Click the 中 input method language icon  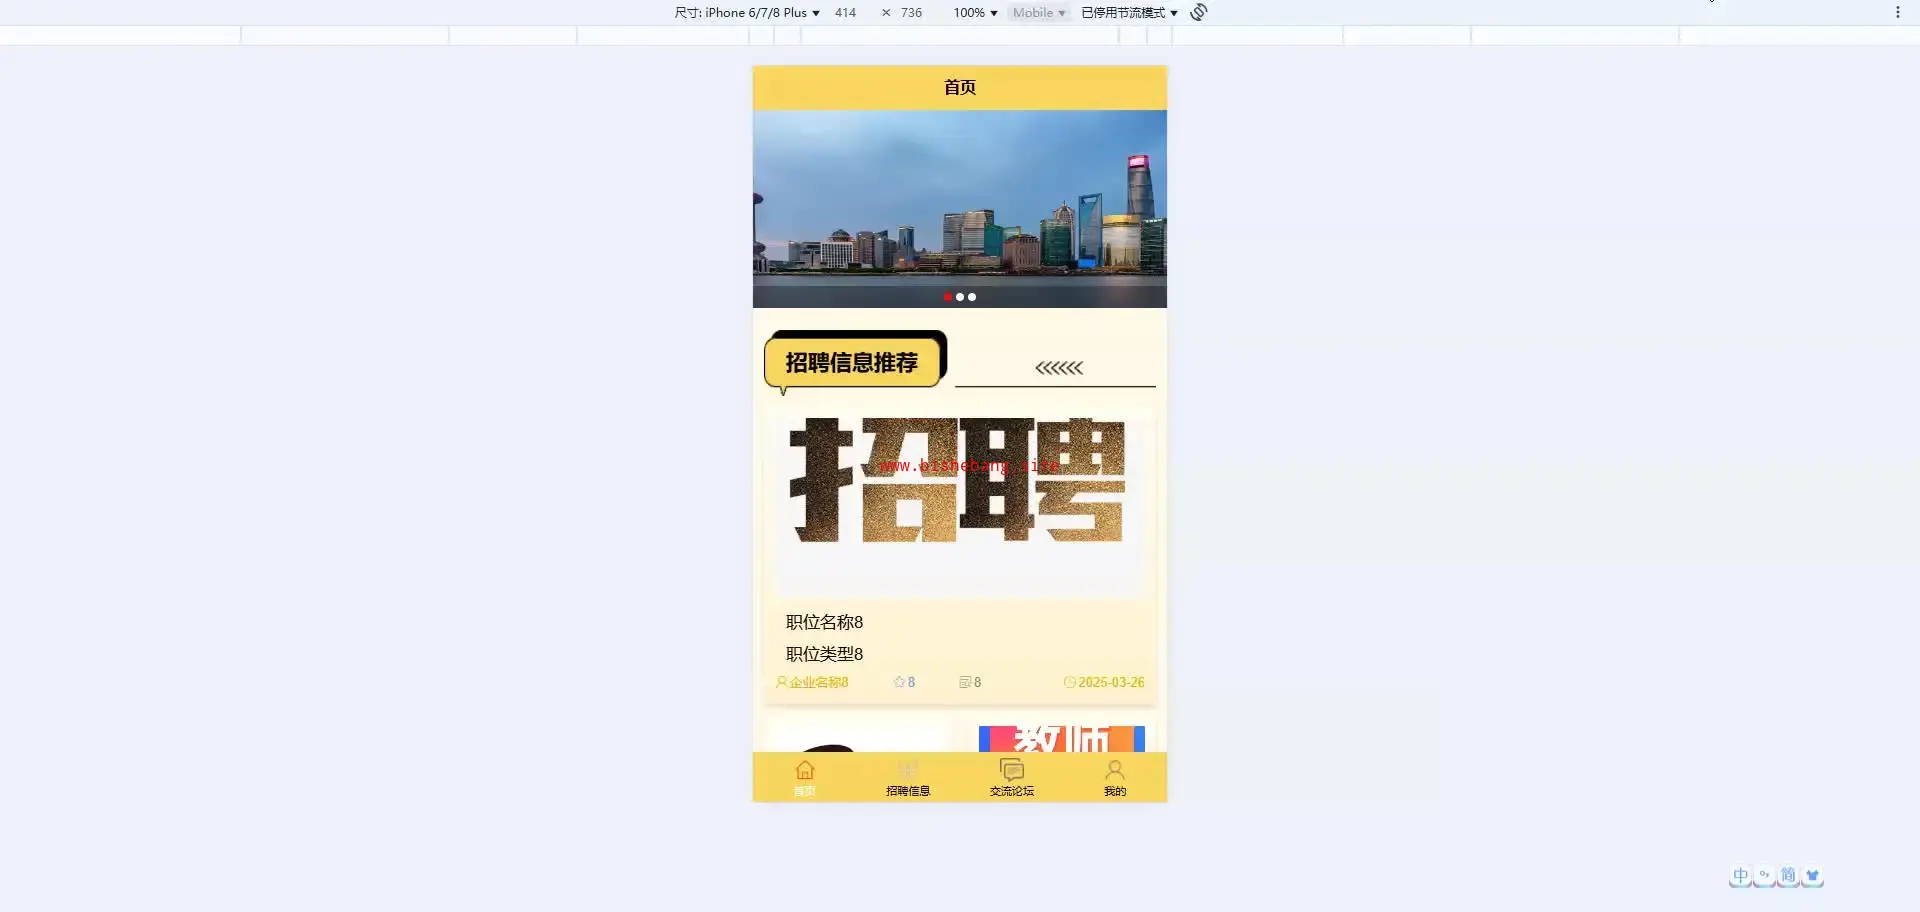click(1741, 876)
